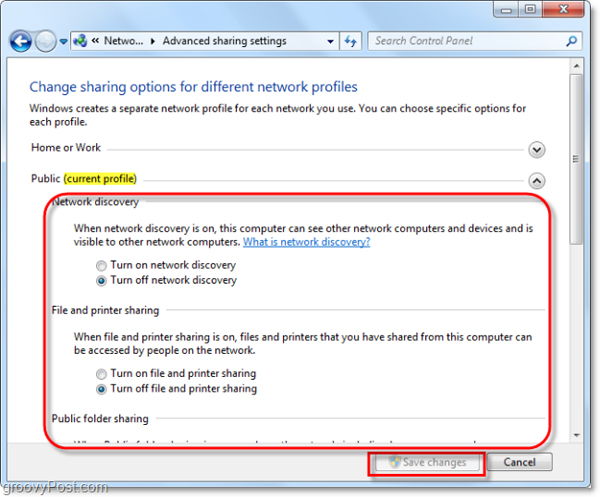Go back with the Back arrow button

21,41
